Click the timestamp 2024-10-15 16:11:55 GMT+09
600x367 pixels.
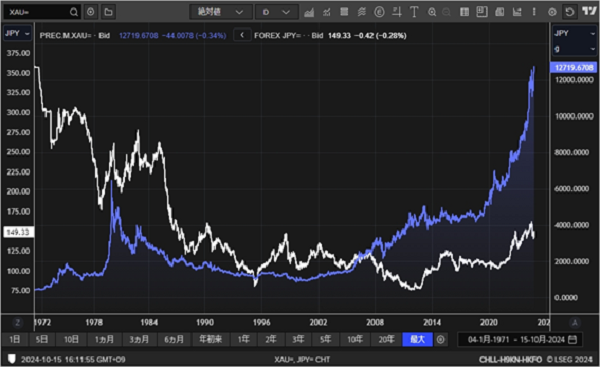point(73,359)
